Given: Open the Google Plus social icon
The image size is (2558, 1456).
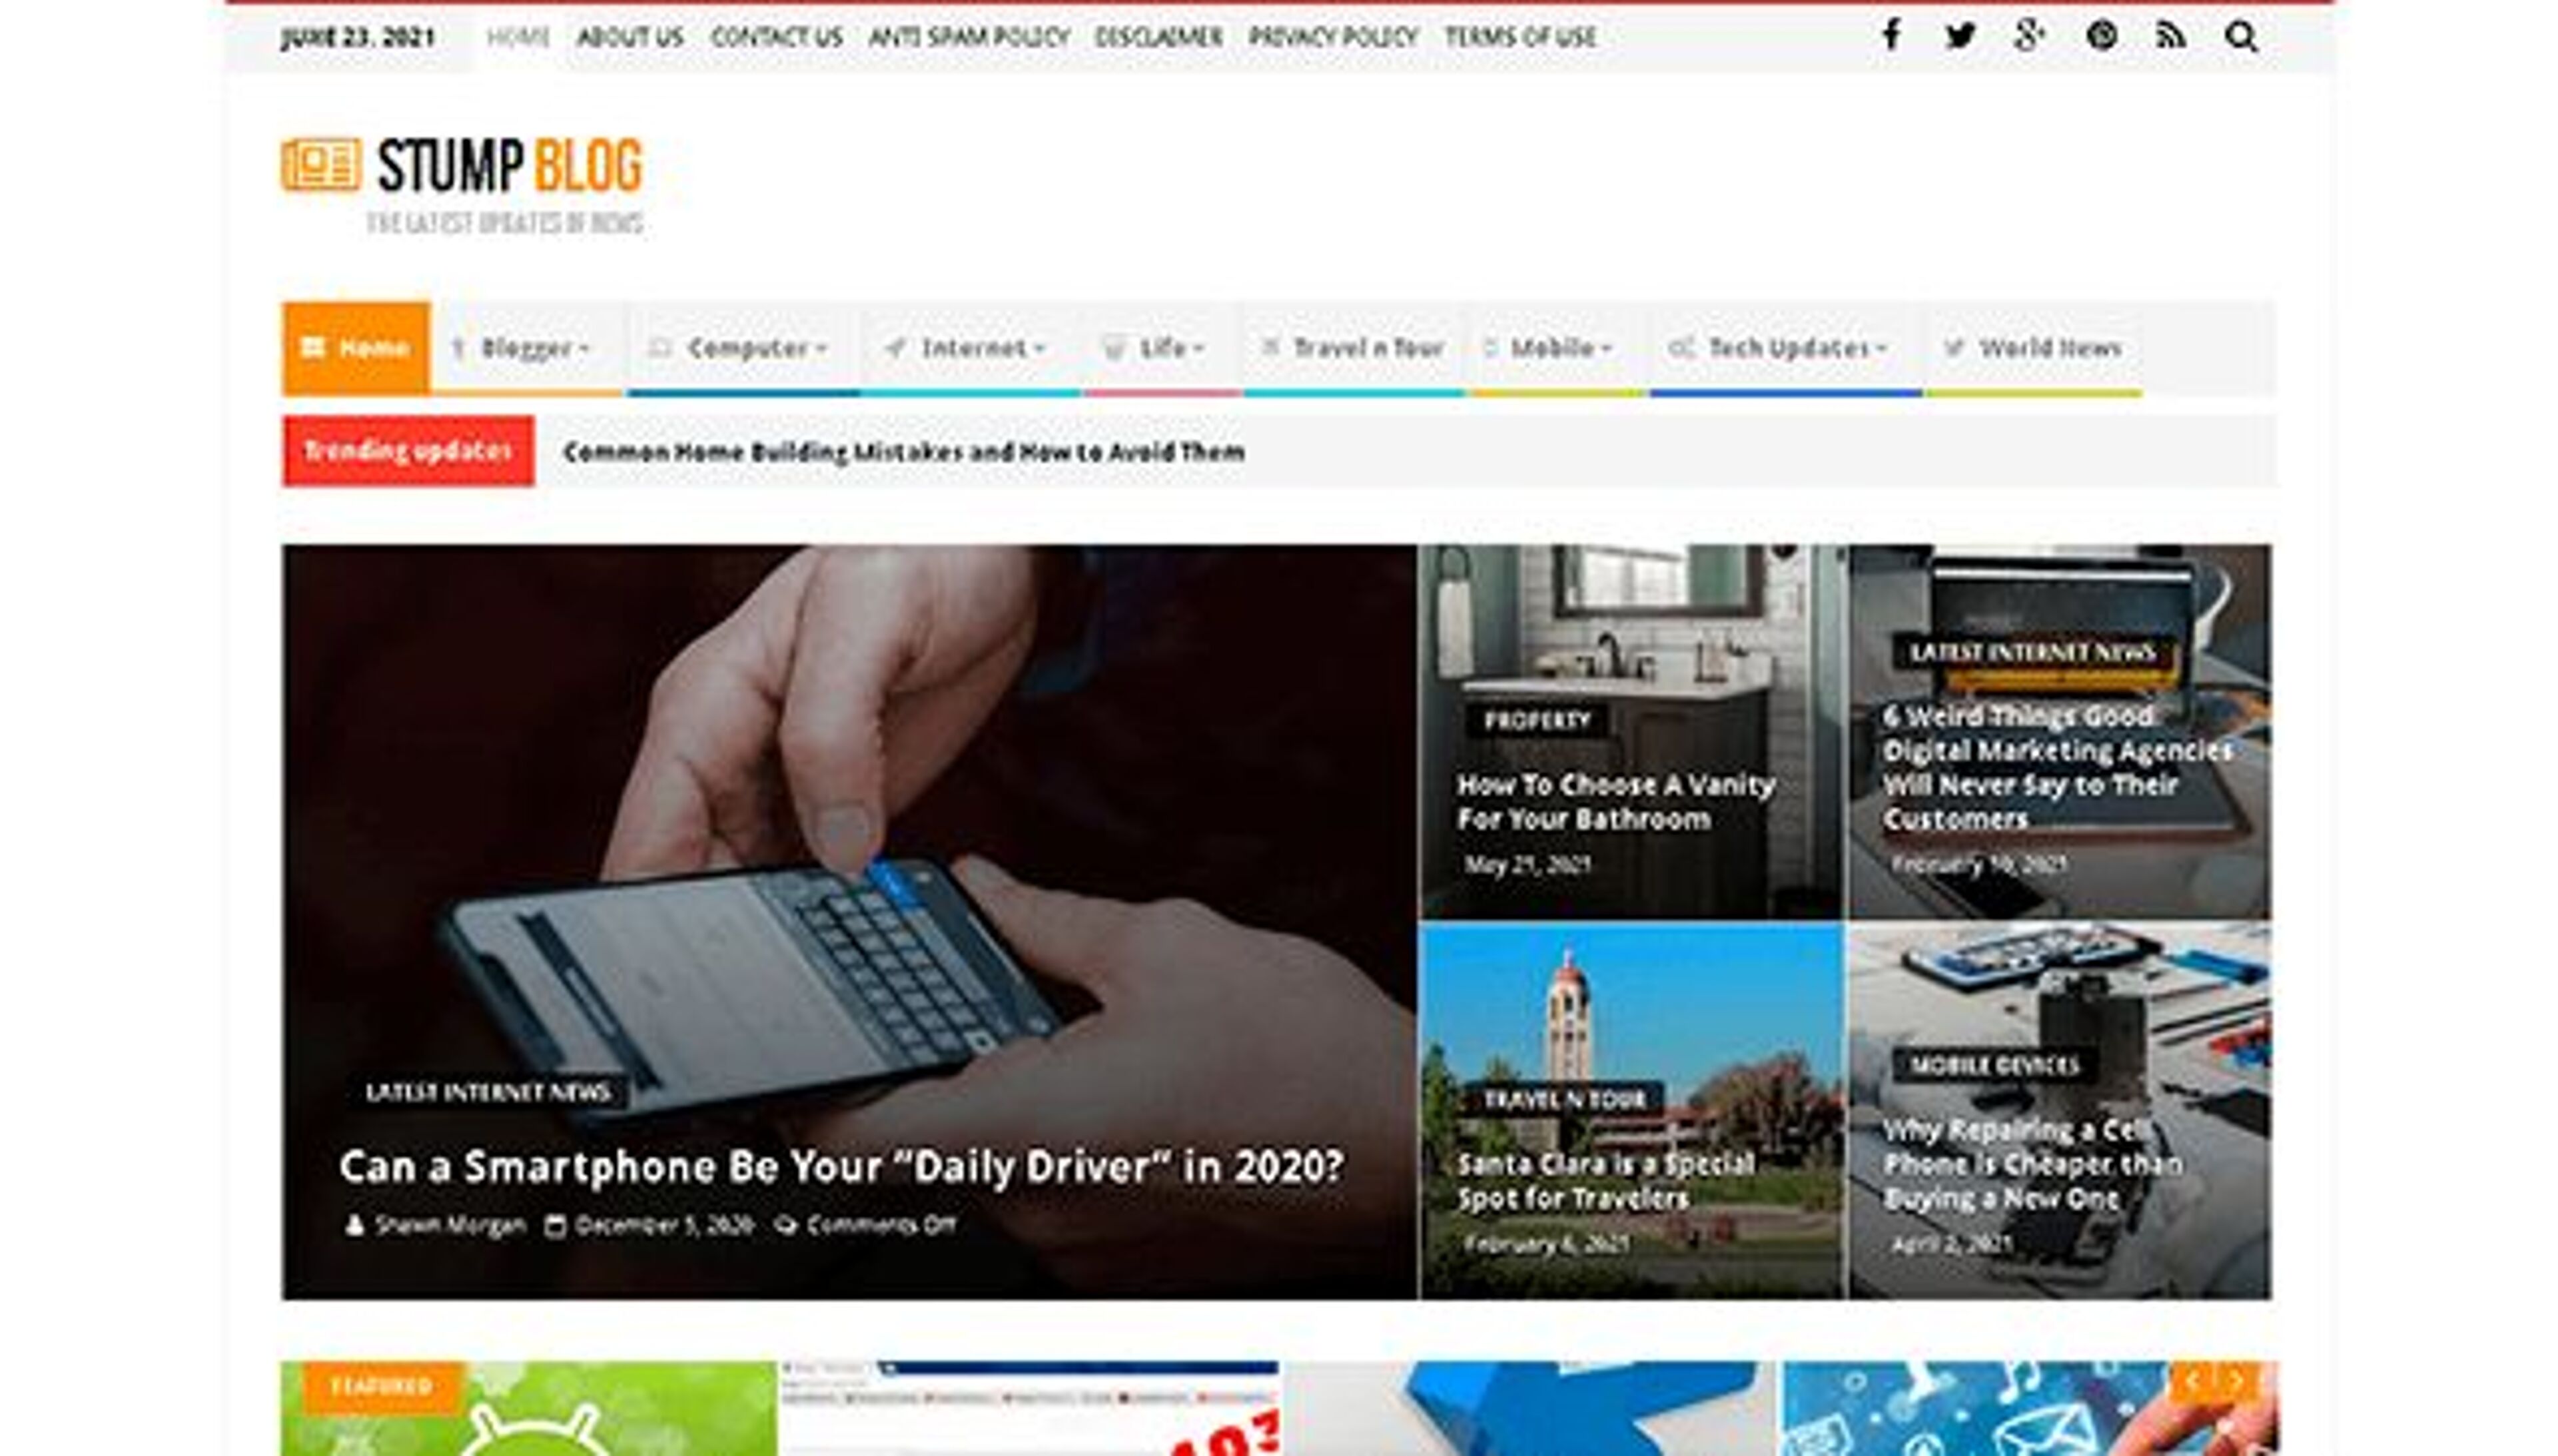Looking at the screenshot, I should pos(2029,36).
